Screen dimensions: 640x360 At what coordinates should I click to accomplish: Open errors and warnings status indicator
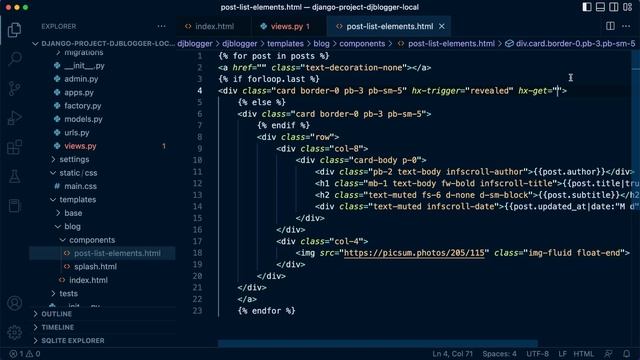click(25, 353)
